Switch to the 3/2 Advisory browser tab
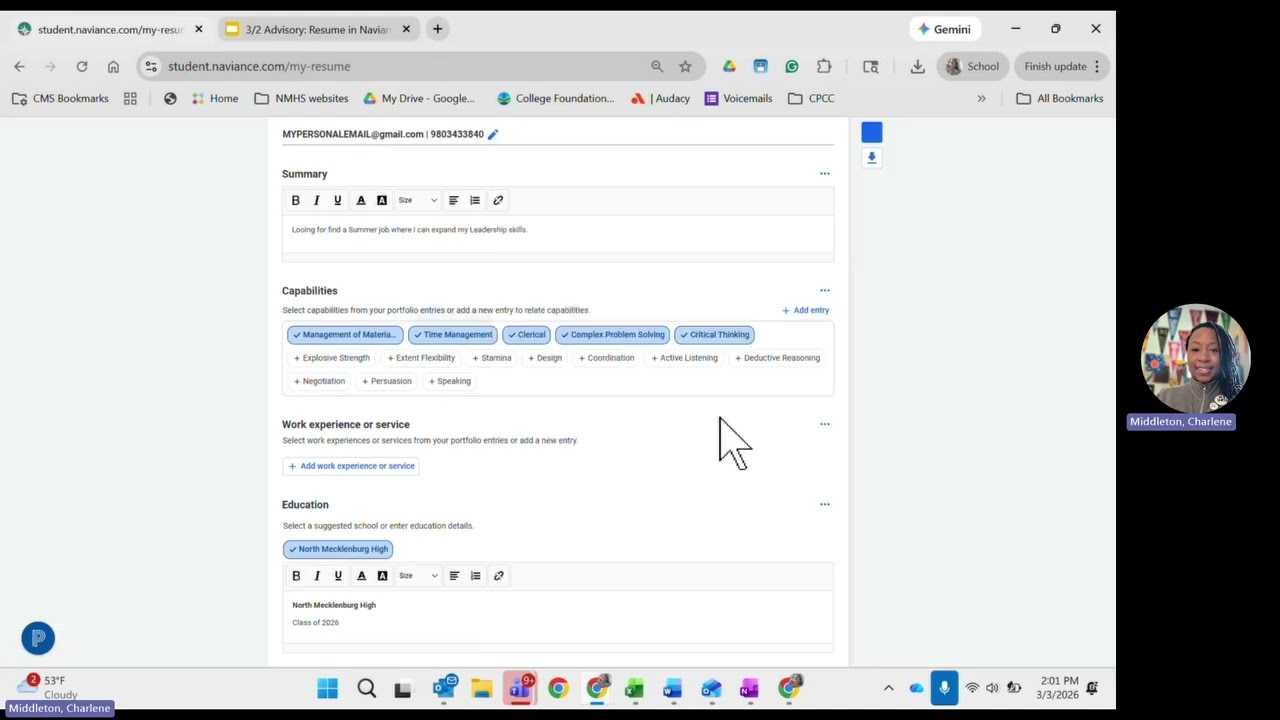The height and width of the screenshot is (720, 1280). click(x=316, y=29)
